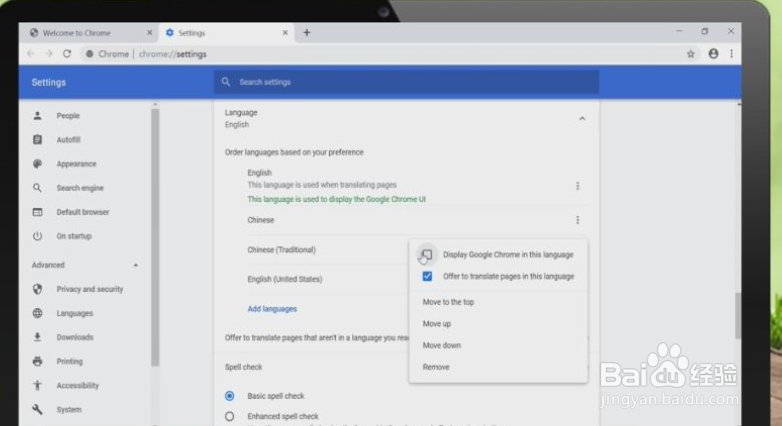The width and height of the screenshot is (782, 426).
Task: Click the Settings page title
Action: [x=49, y=82]
